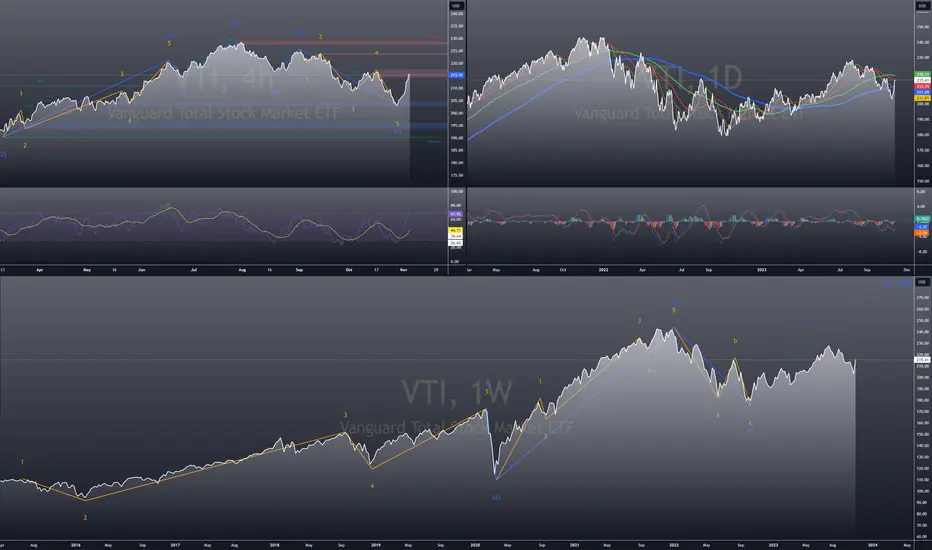Click the 250.00 level on the 1D price axis

923,27
